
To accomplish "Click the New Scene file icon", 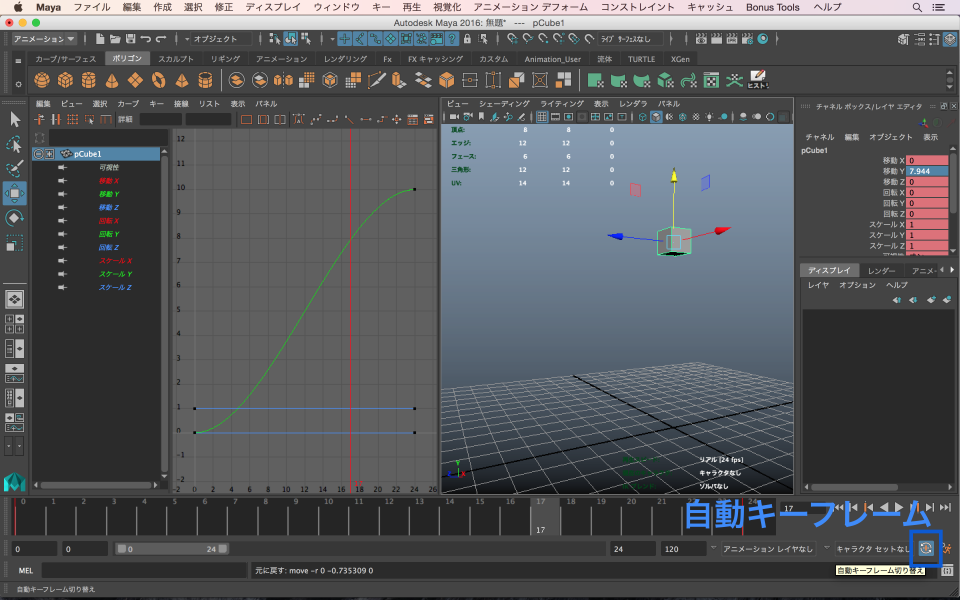I will (x=100, y=39).
